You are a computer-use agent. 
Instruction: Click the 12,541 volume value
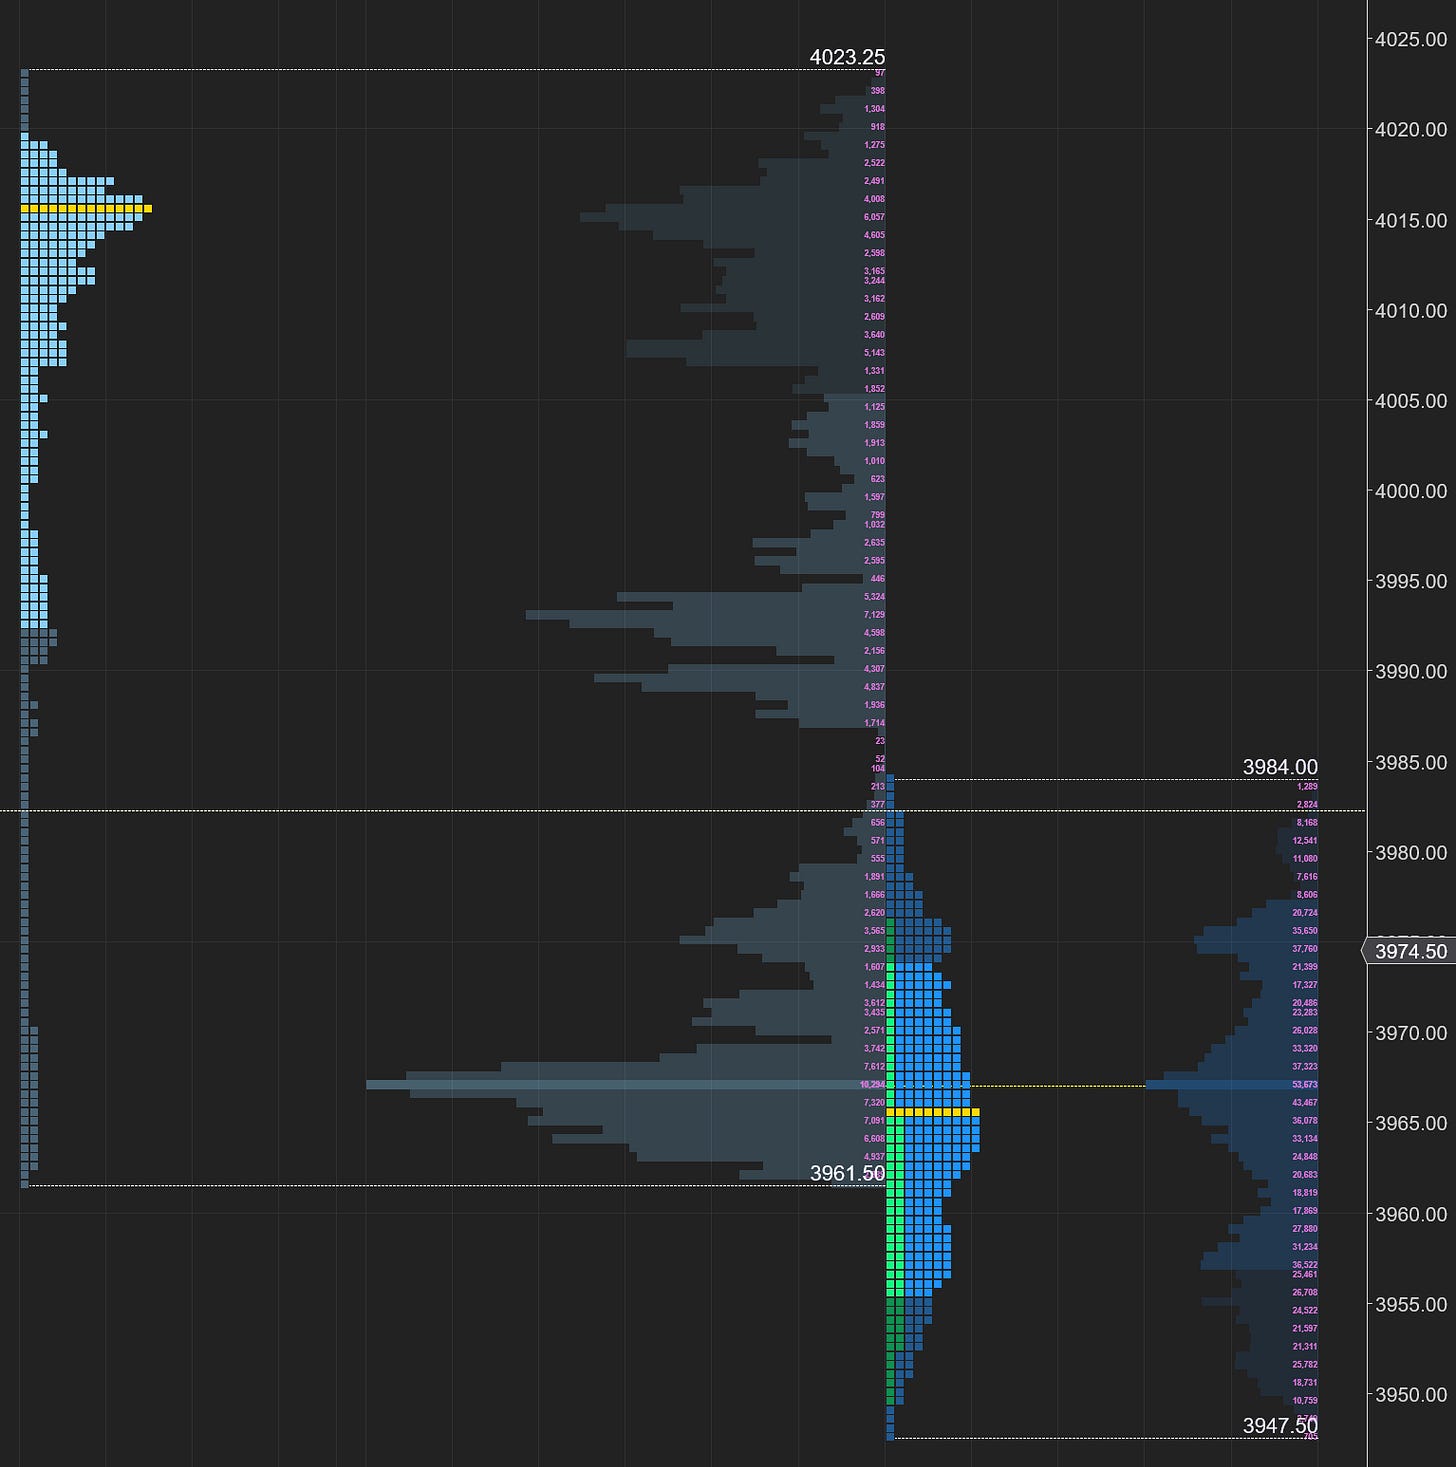pos(1305,841)
